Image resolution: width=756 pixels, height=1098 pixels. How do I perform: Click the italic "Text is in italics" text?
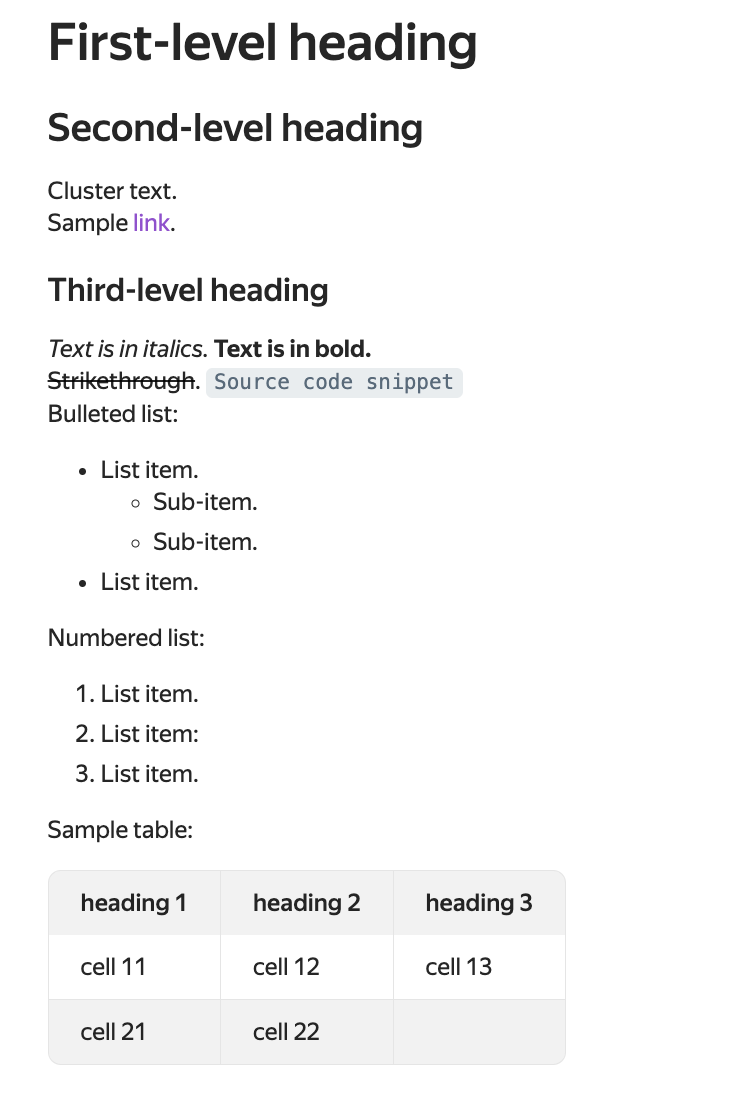127,349
